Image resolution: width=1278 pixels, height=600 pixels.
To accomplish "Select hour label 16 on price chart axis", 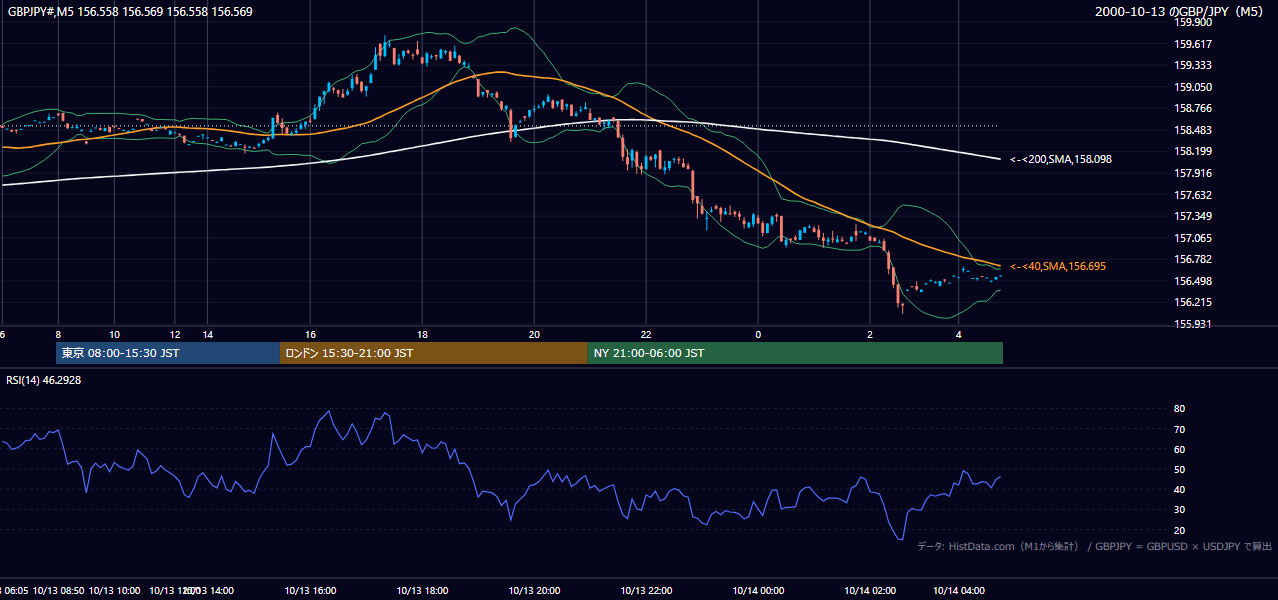I will pos(311,334).
